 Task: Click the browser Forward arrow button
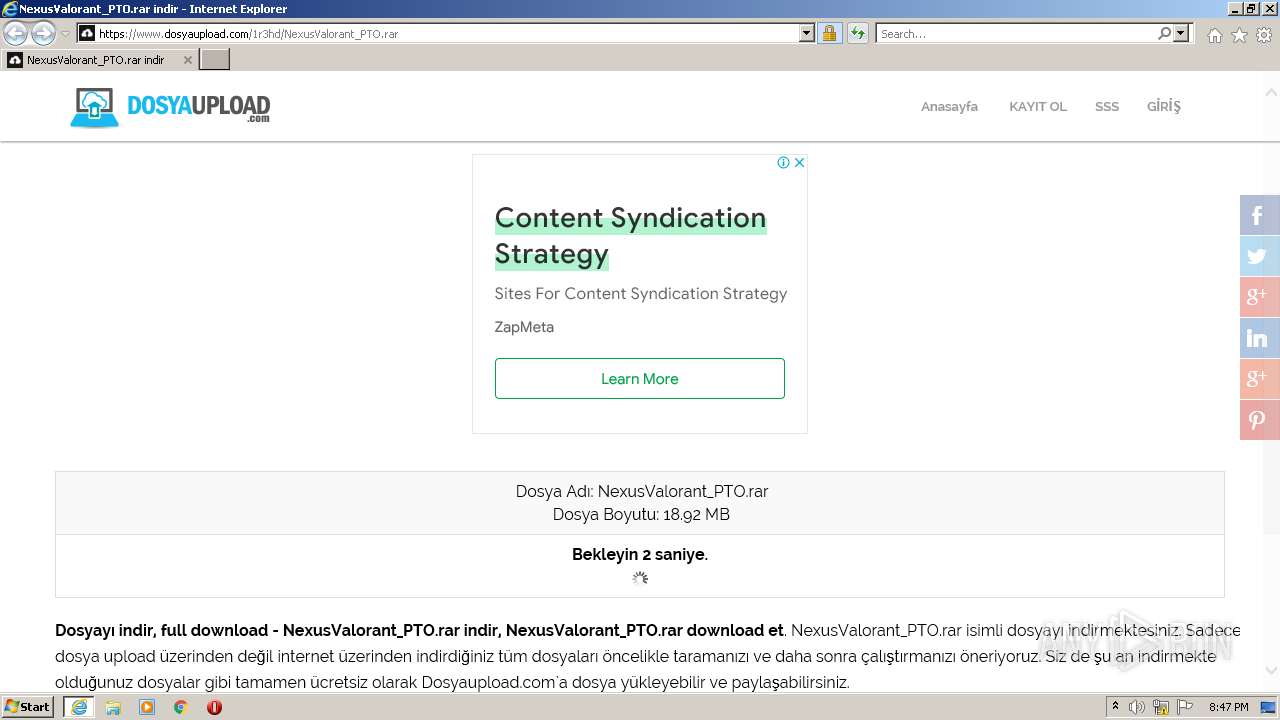43,34
